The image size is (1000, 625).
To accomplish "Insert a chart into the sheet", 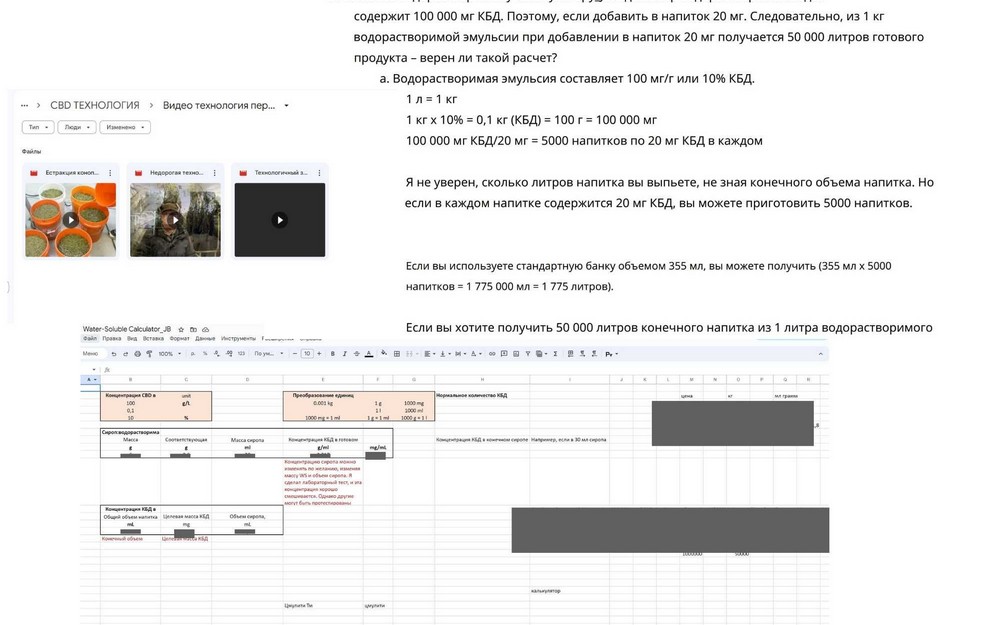I will tap(516, 354).
